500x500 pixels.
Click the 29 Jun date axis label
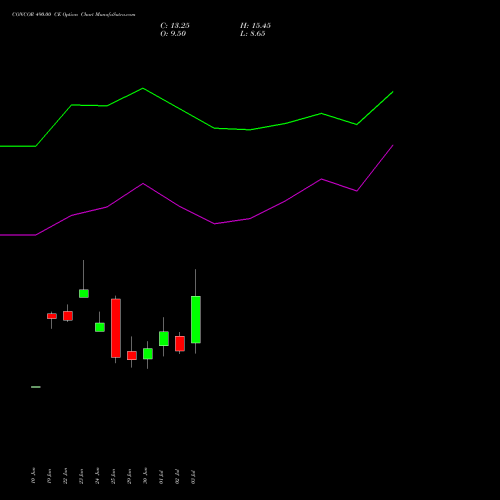point(129,476)
